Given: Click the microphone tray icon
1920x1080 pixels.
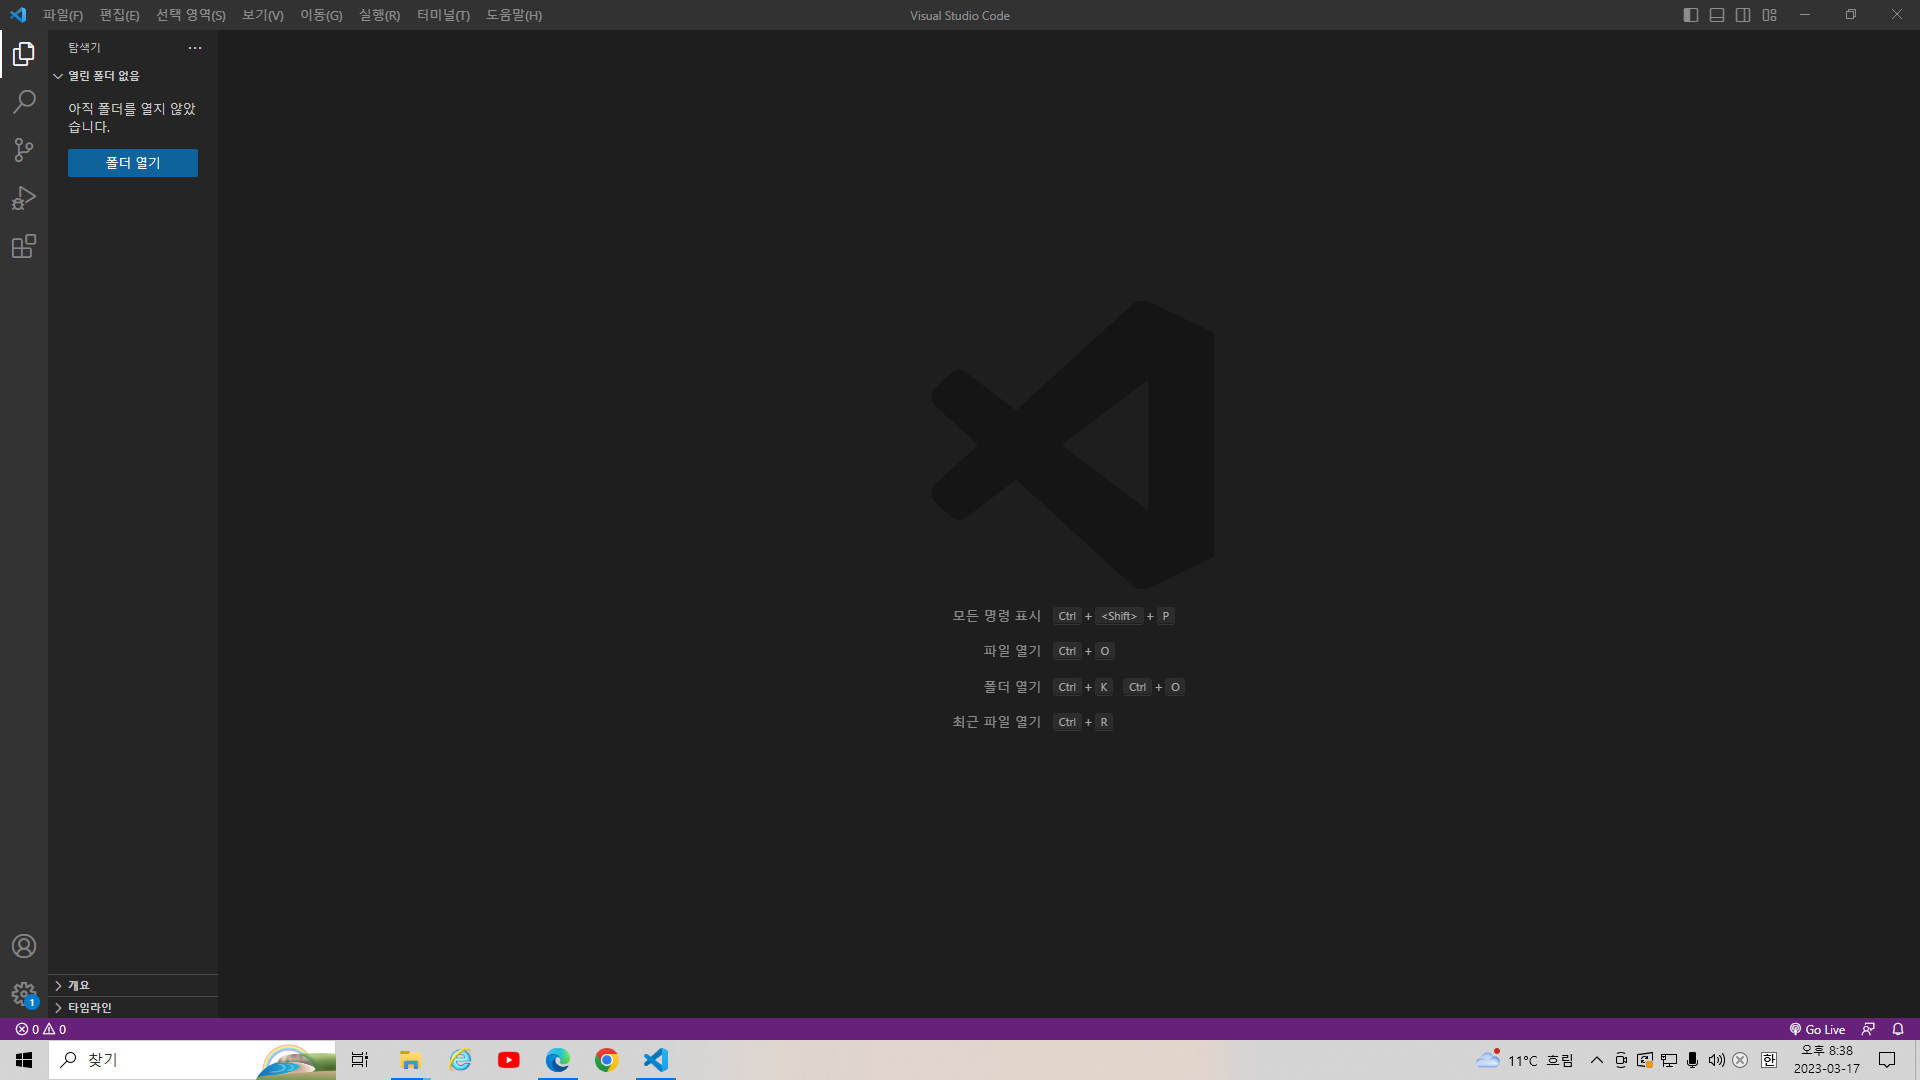Looking at the screenshot, I should coord(1692,1060).
